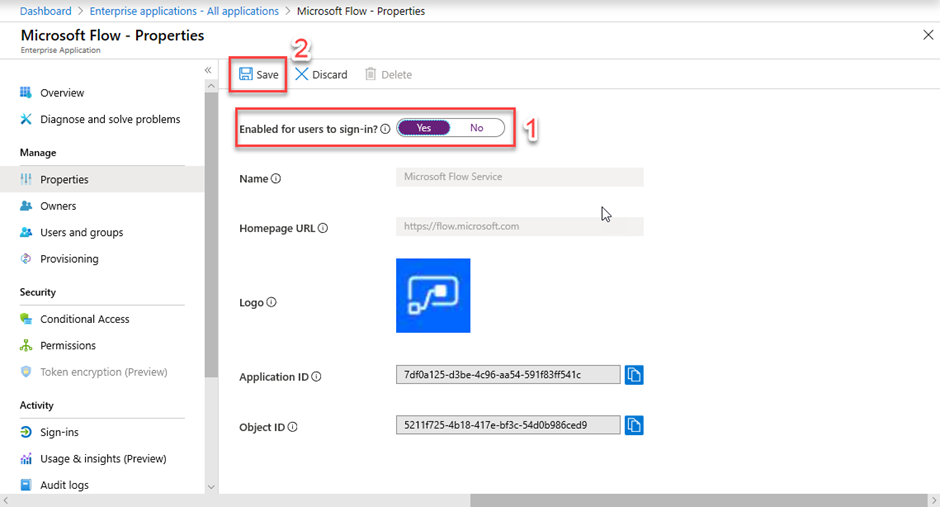940x507 pixels.
Task: Click the Delete trash can icon
Action: click(x=370, y=74)
